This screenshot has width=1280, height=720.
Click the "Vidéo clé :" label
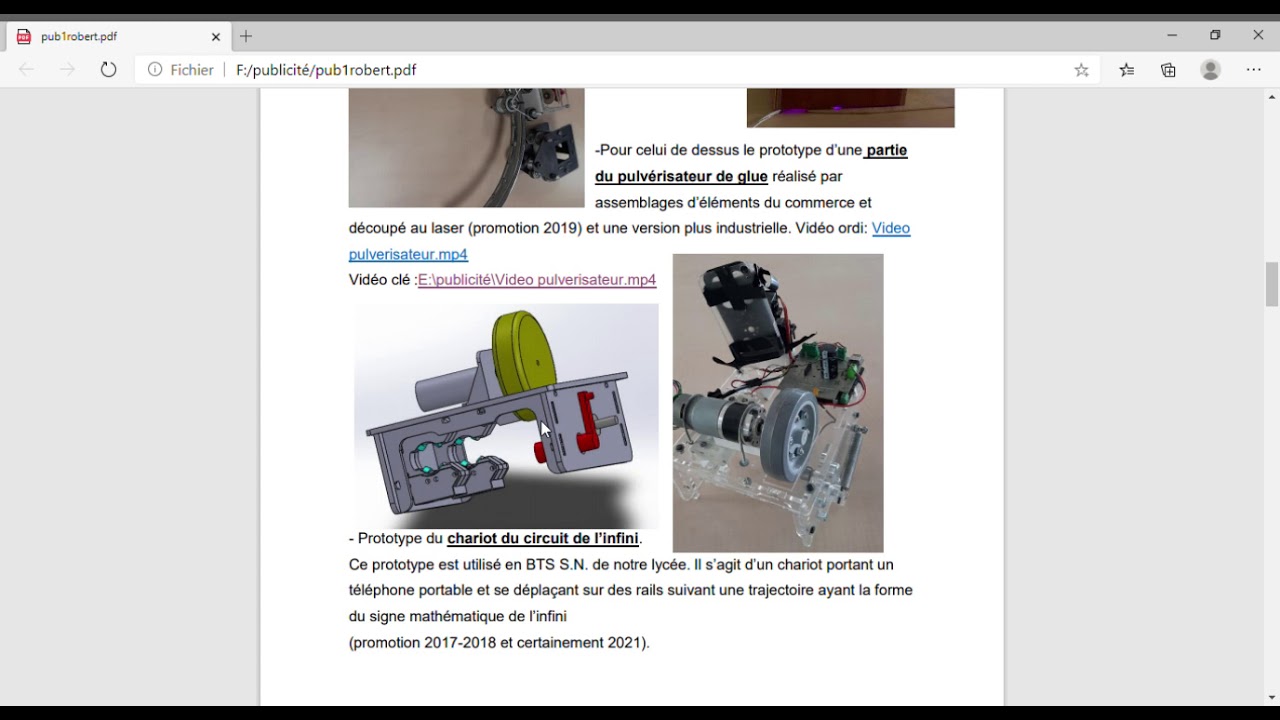pos(383,280)
